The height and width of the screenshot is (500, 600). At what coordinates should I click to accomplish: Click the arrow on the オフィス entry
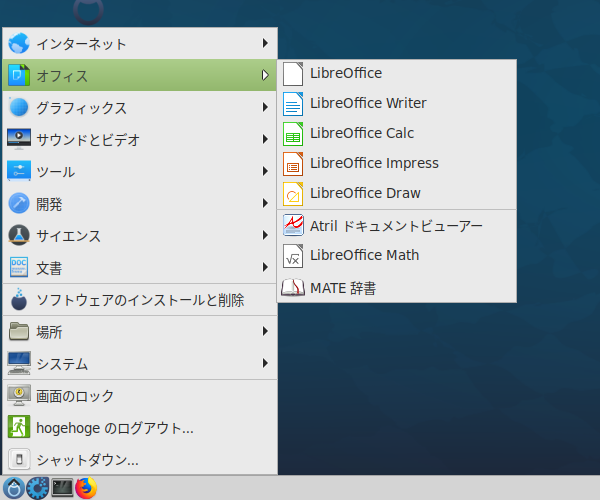[x=265, y=75]
